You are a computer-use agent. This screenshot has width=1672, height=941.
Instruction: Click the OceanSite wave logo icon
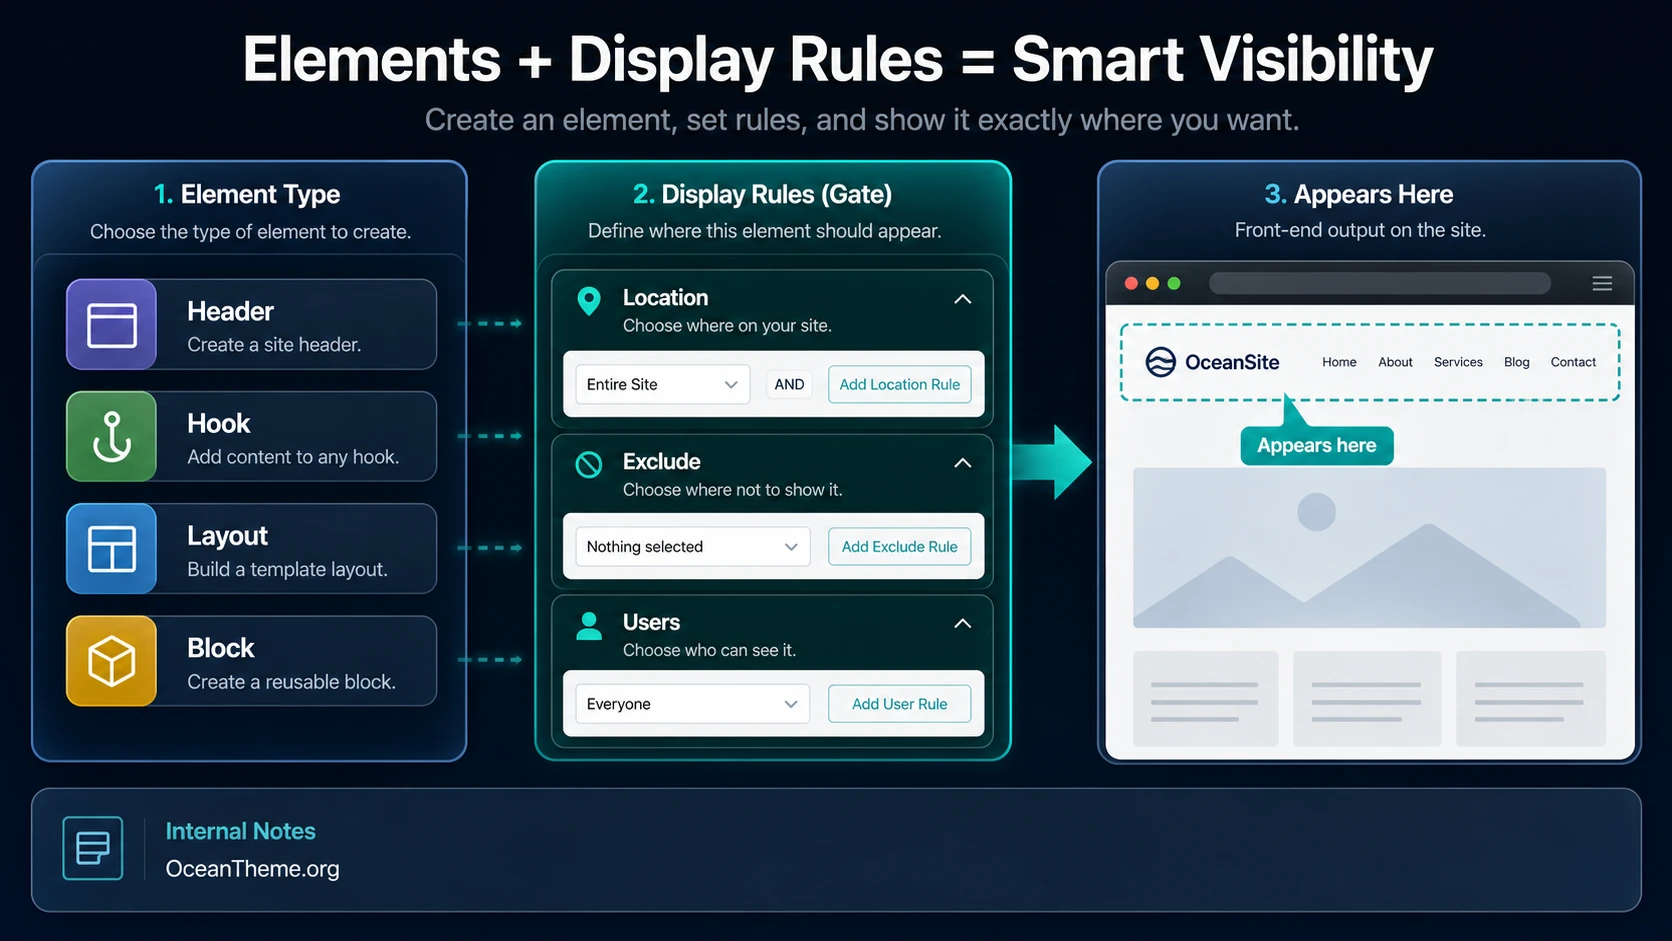(x=1160, y=362)
